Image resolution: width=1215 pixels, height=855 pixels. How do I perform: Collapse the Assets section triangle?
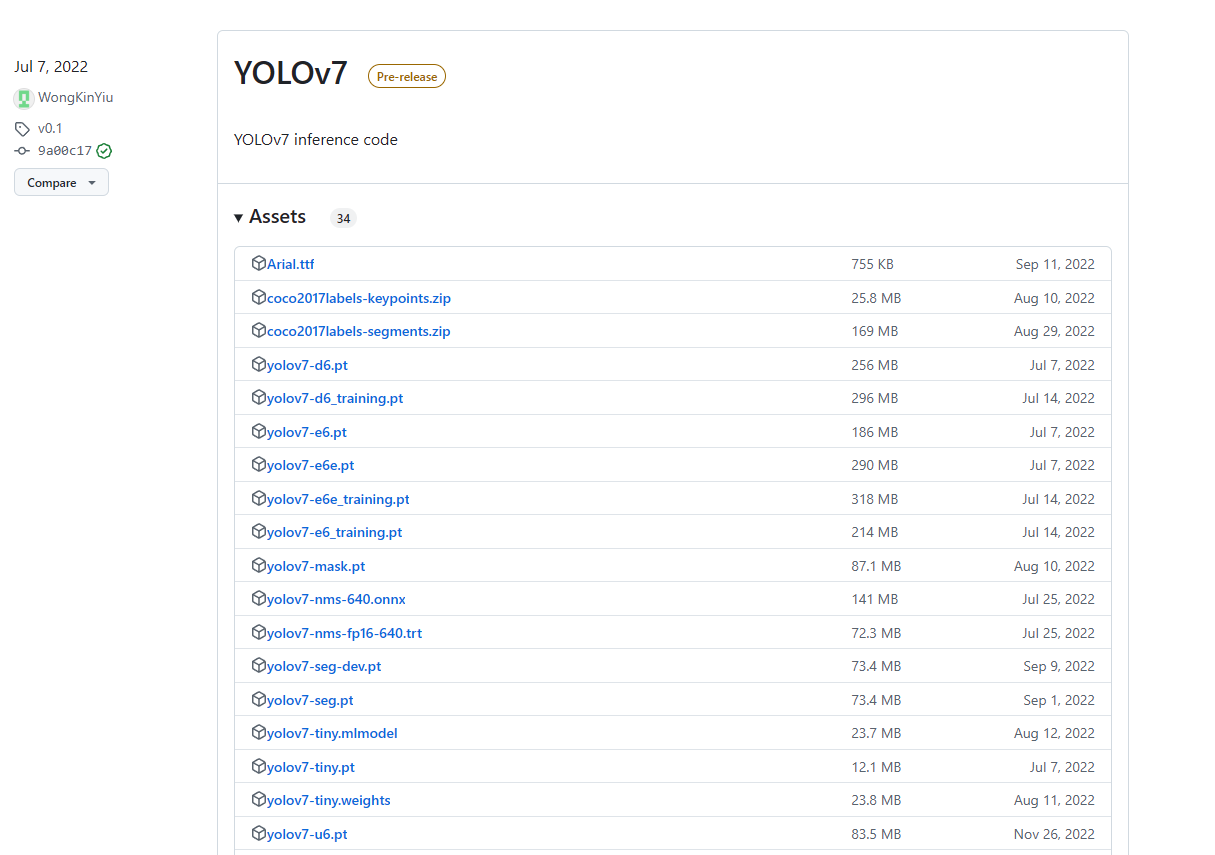(x=238, y=218)
